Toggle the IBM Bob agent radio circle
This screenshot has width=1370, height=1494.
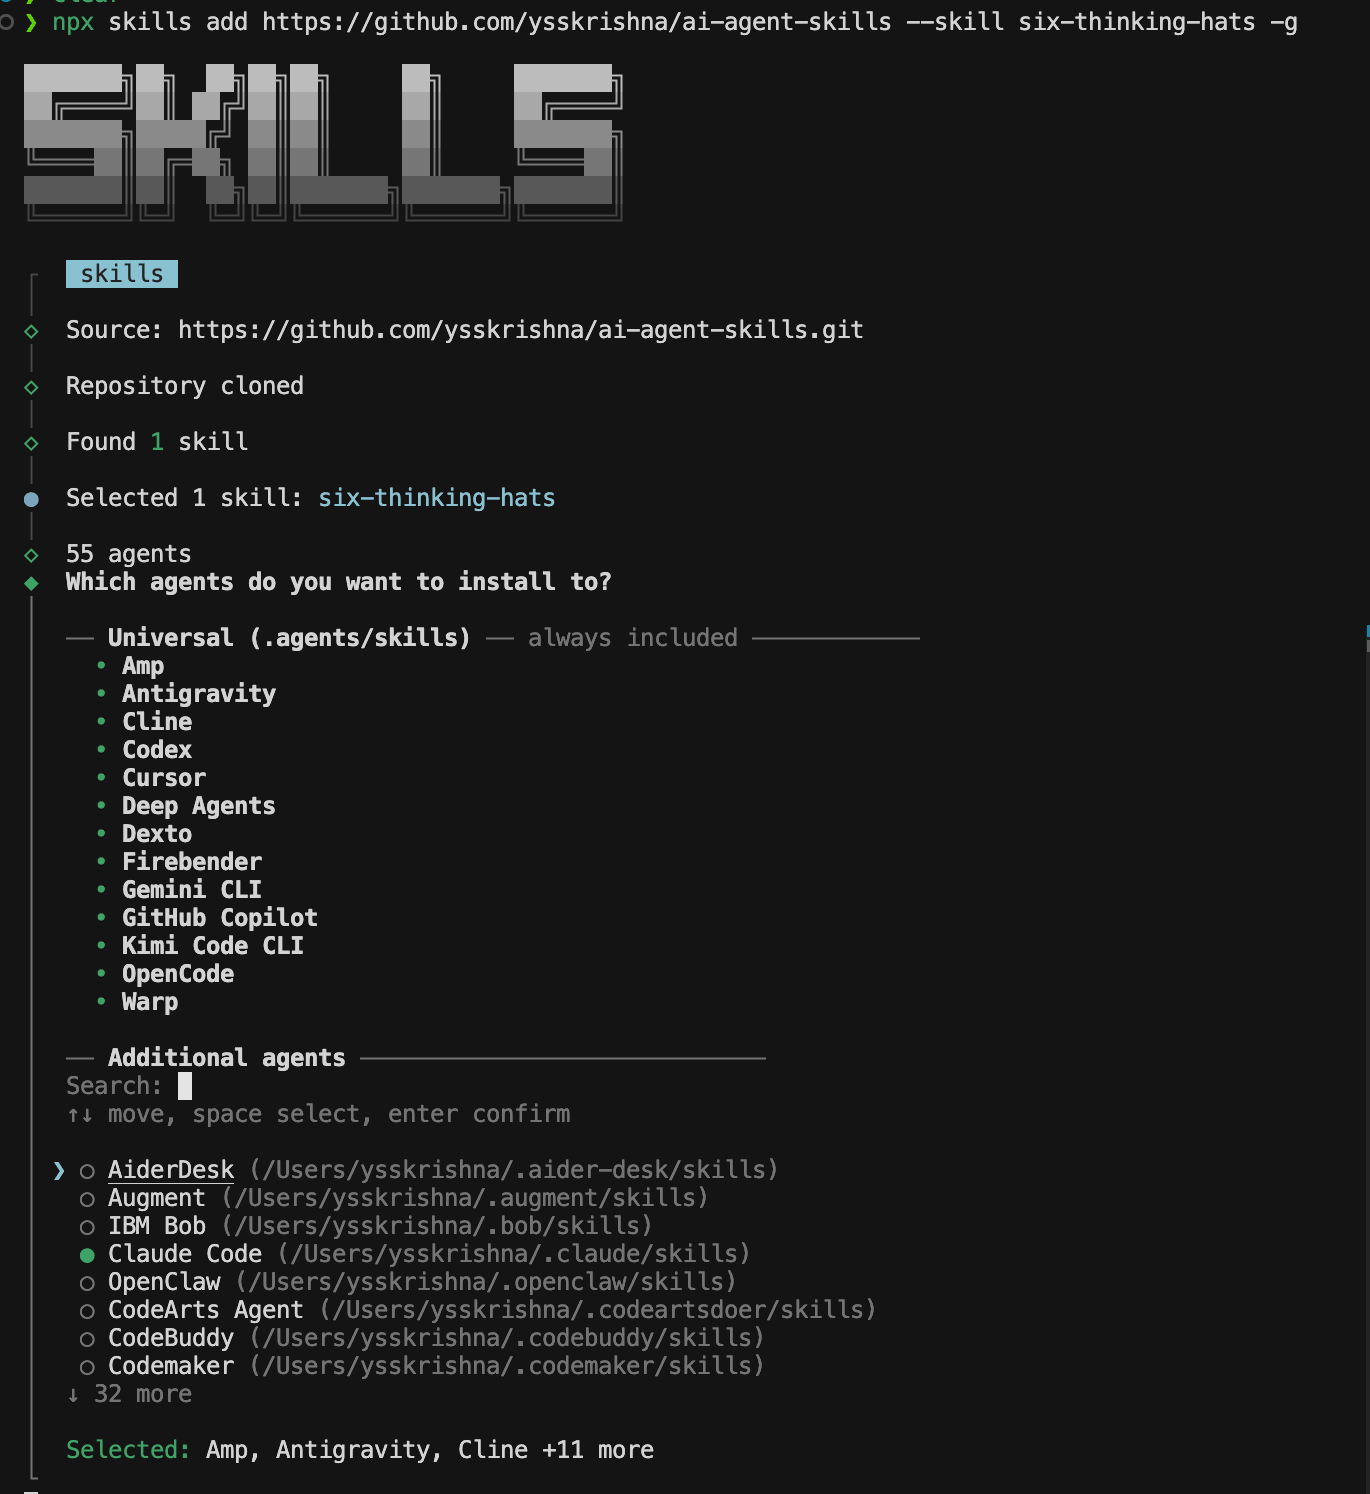(x=87, y=1227)
